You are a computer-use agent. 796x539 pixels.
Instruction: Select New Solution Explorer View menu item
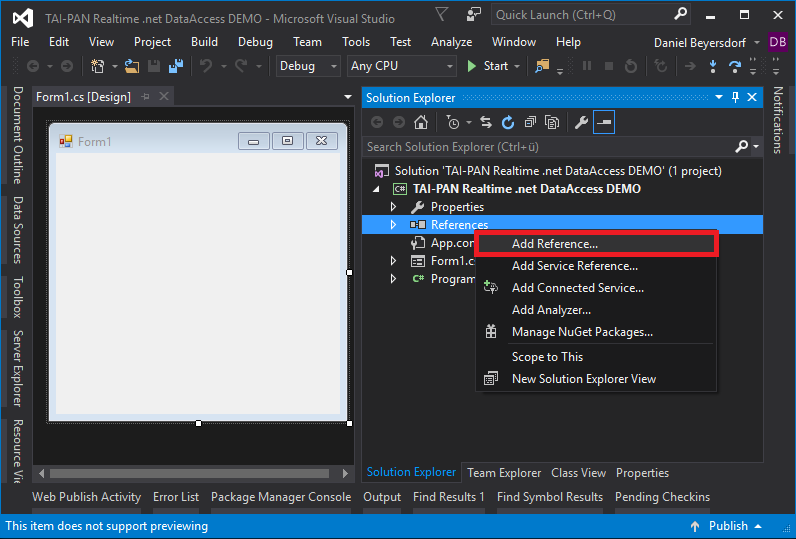[596, 379]
